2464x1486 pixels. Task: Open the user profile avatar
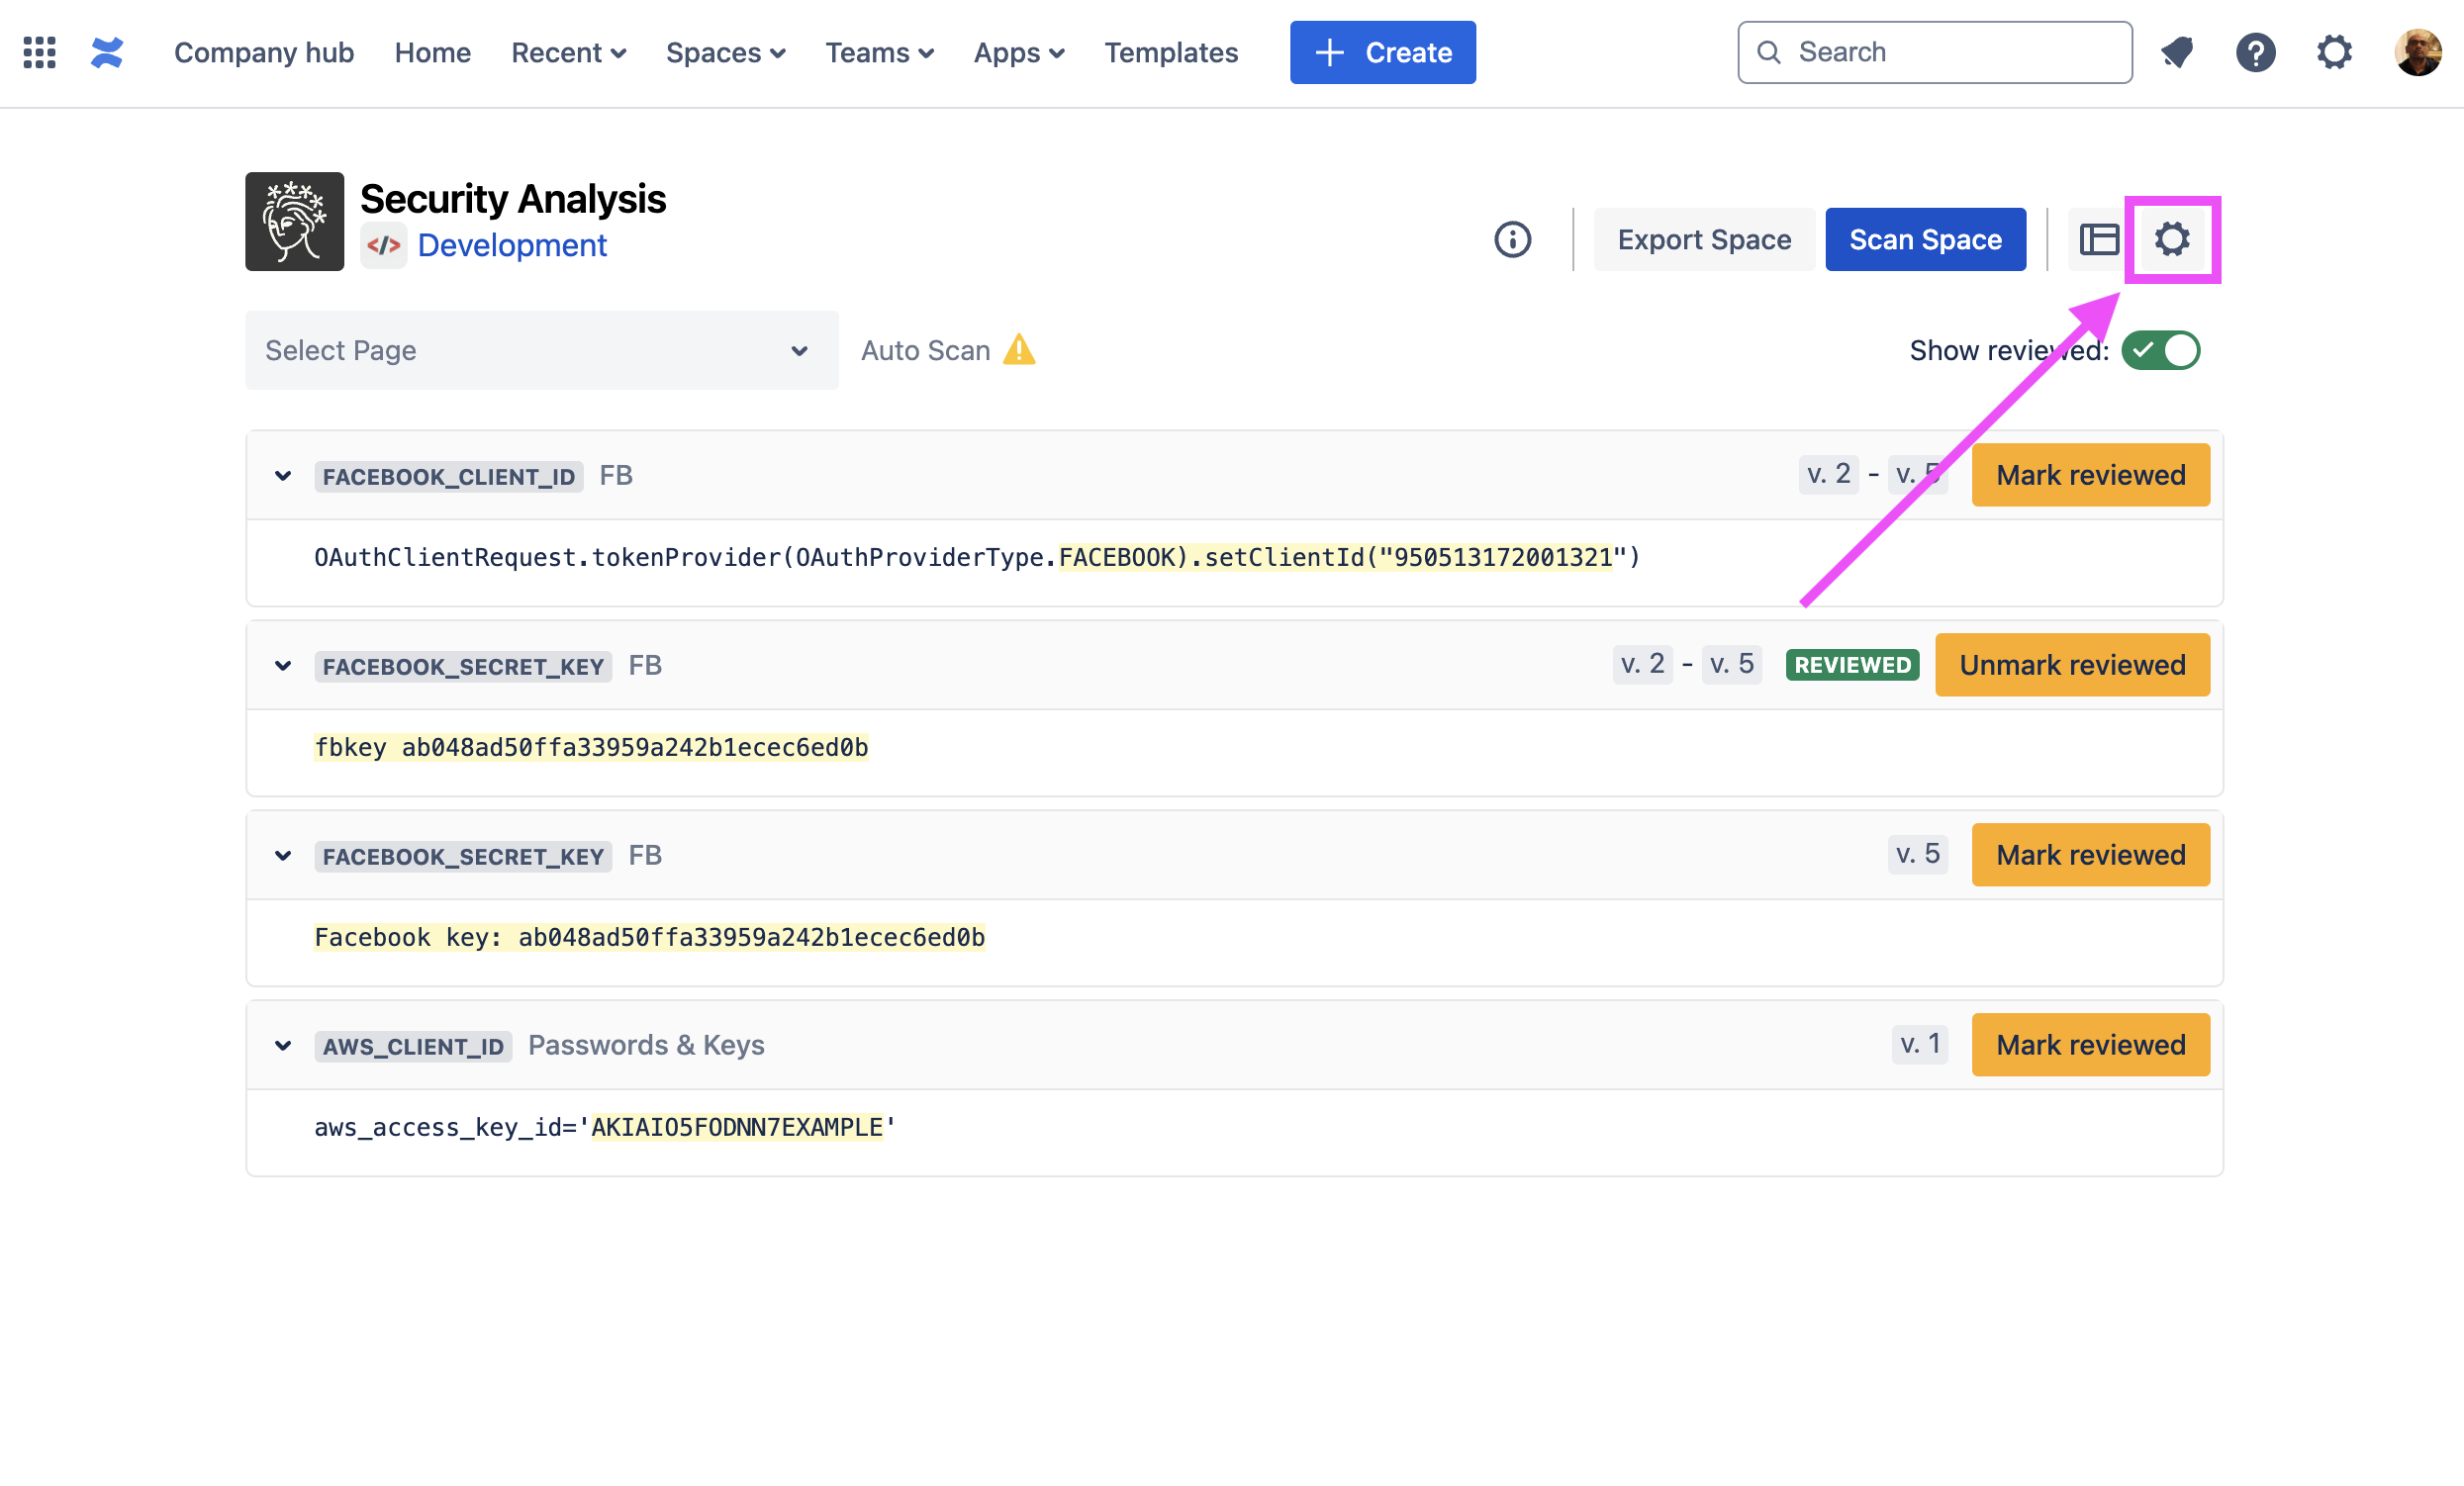pos(2418,52)
